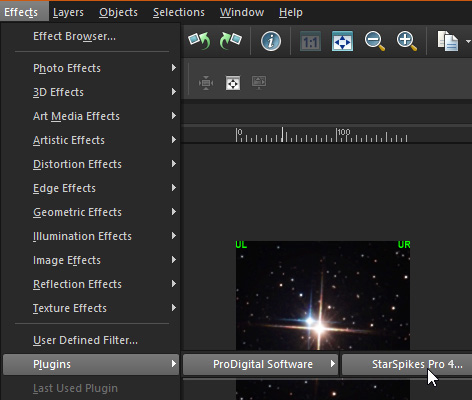Expand Edge Effects submenu
The image size is (472, 400).
point(91,188)
